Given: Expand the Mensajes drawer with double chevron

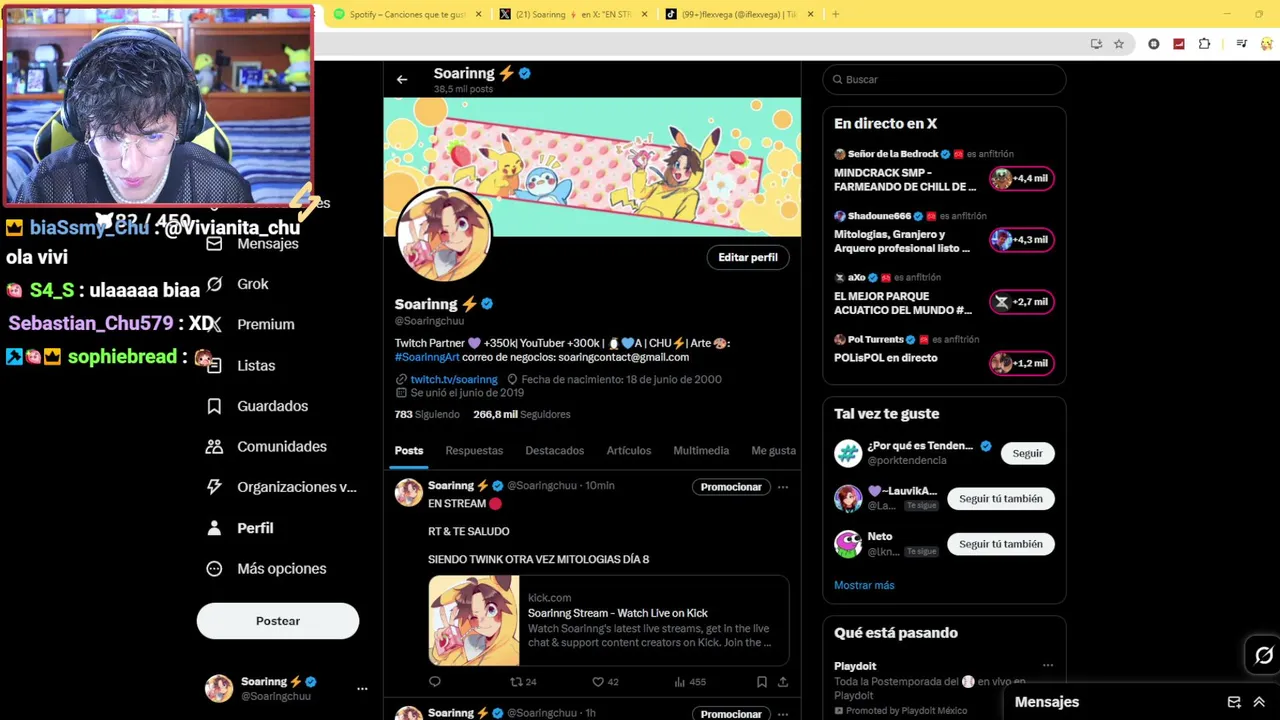Looking at the screenshot, I should click(1259, 702).
